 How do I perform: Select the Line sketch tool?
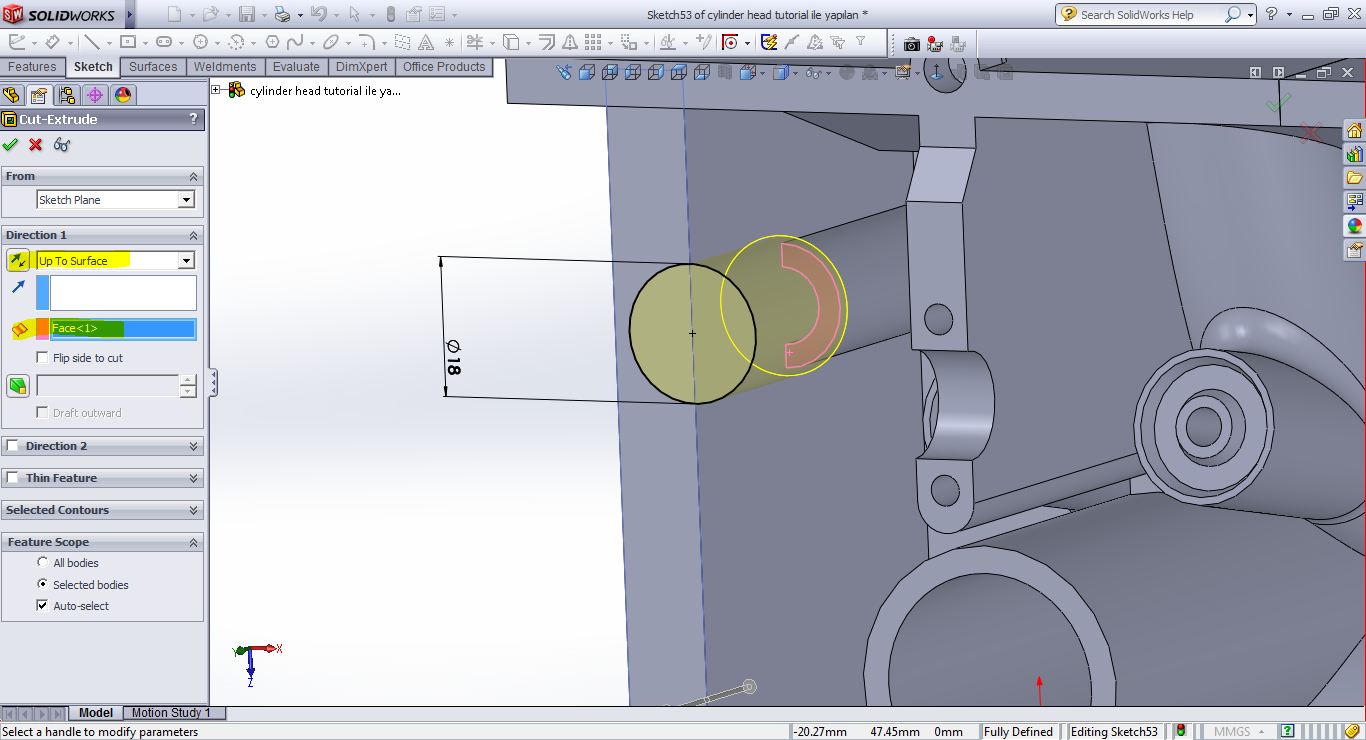91,42
